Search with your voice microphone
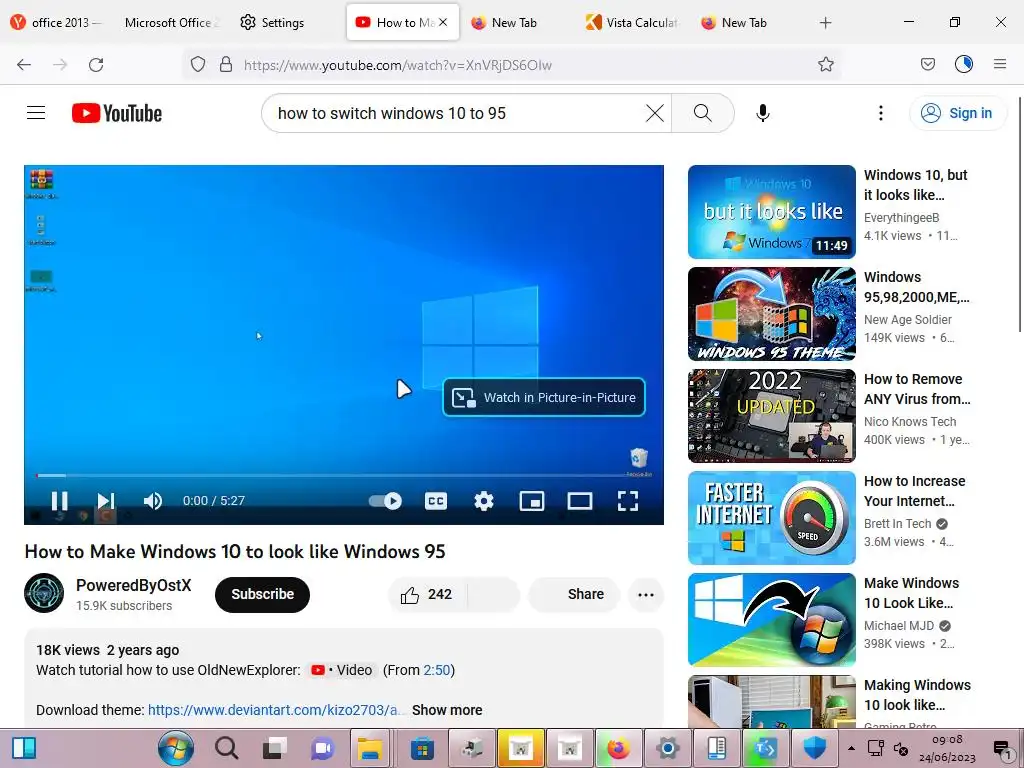This screenshot has width=1024, height=768. 763,113
